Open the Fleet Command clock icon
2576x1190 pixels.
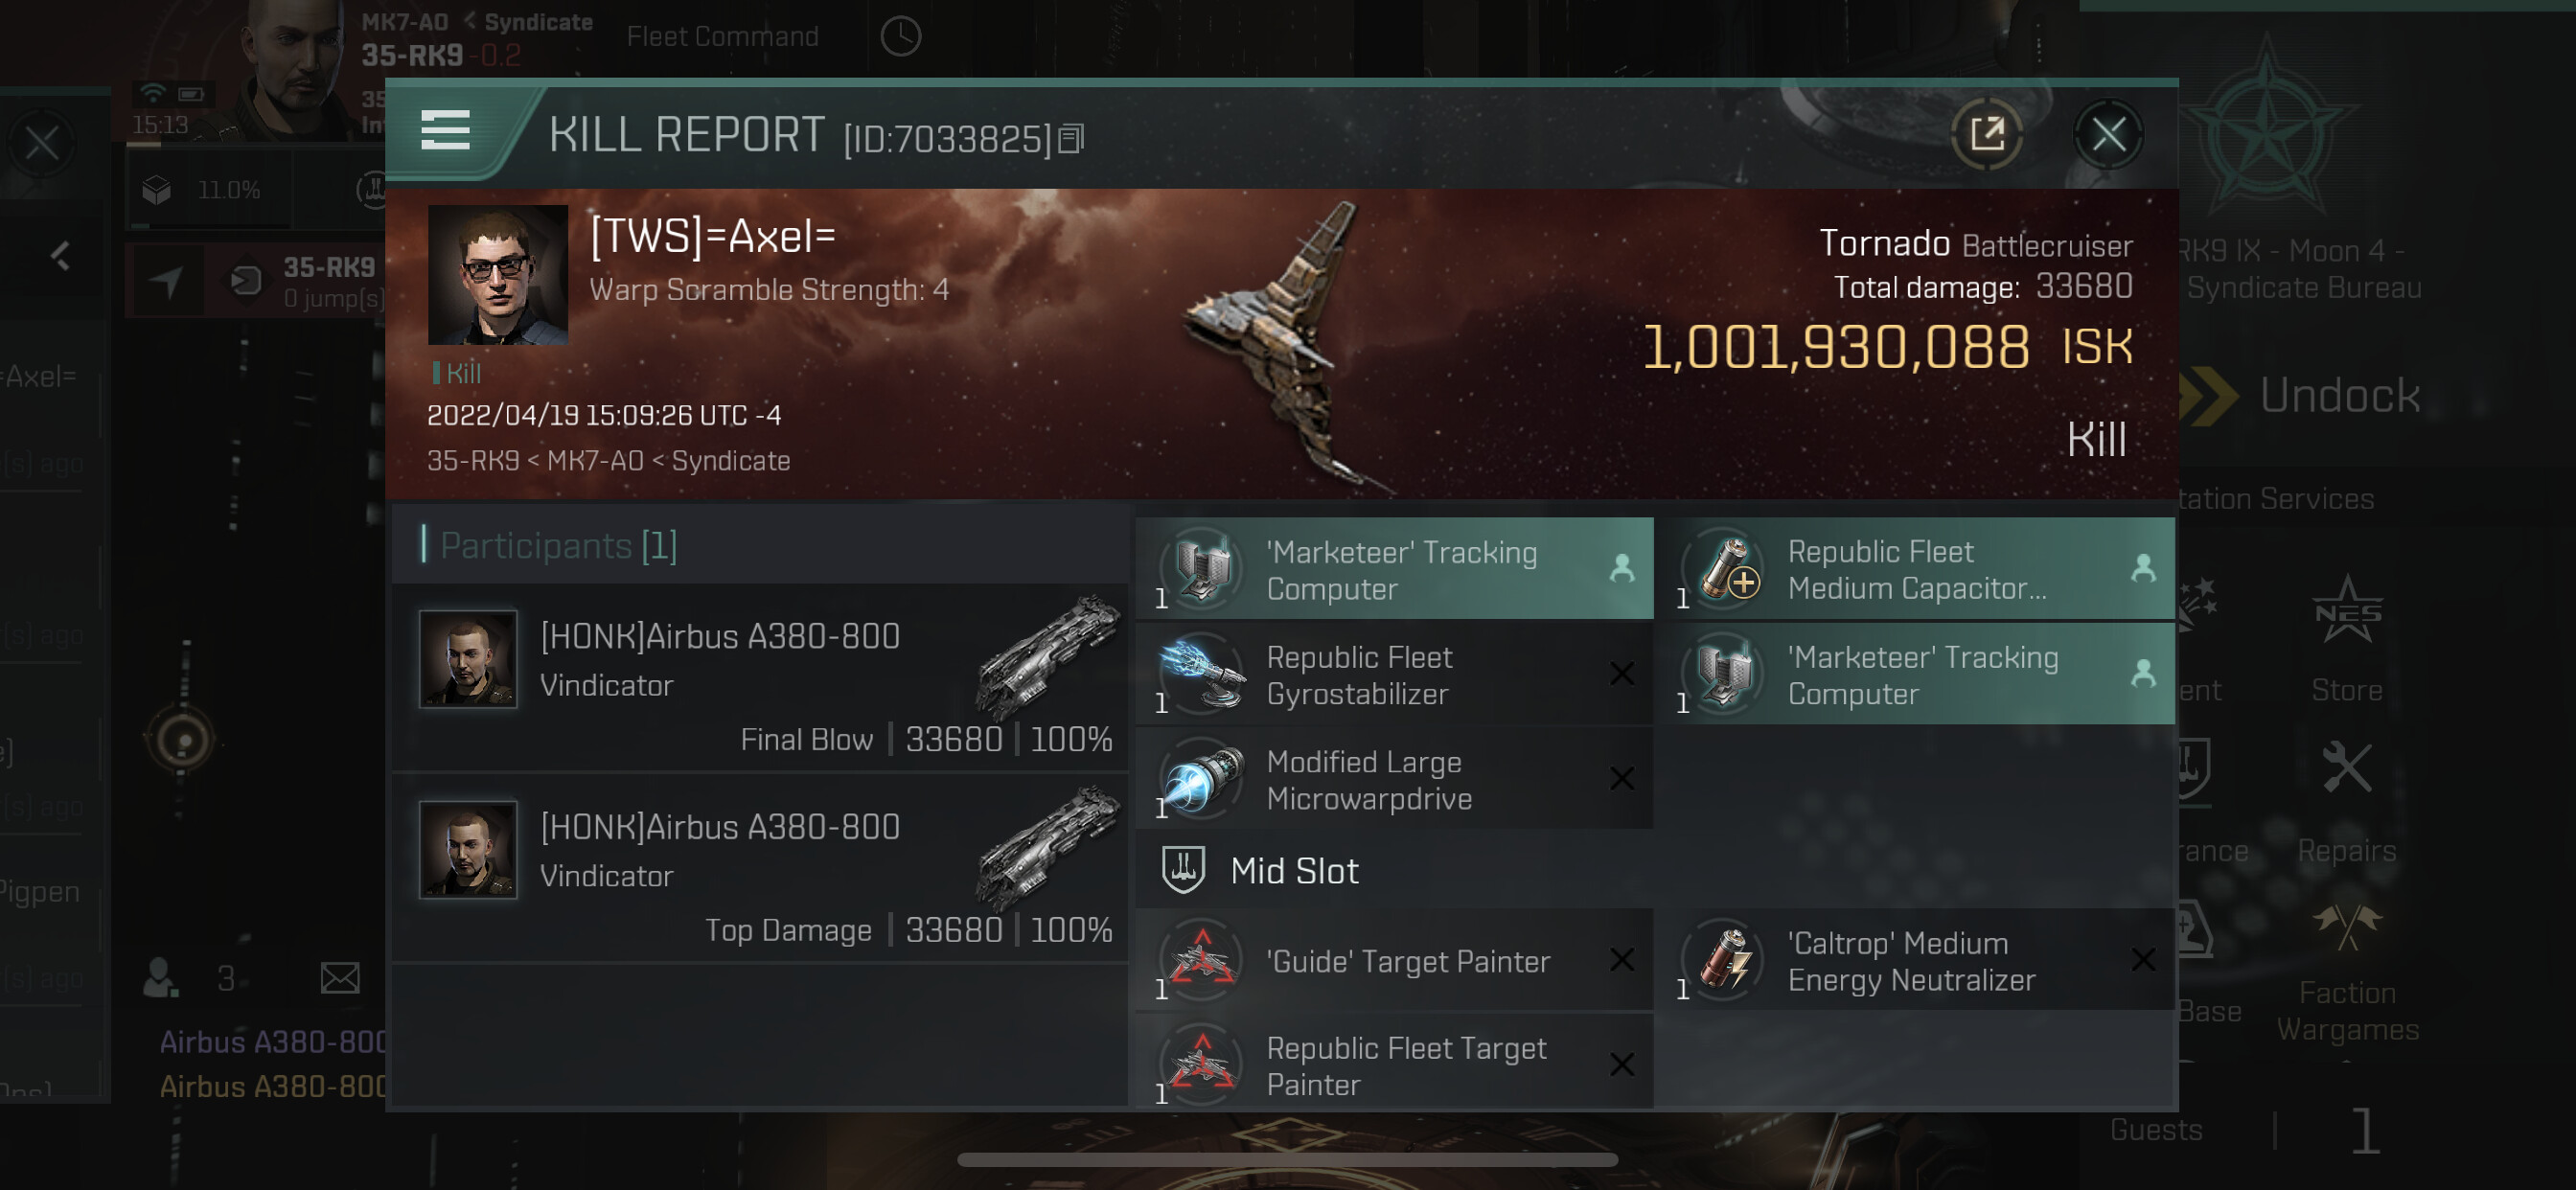pyautogui.click(x=900, y=36)
